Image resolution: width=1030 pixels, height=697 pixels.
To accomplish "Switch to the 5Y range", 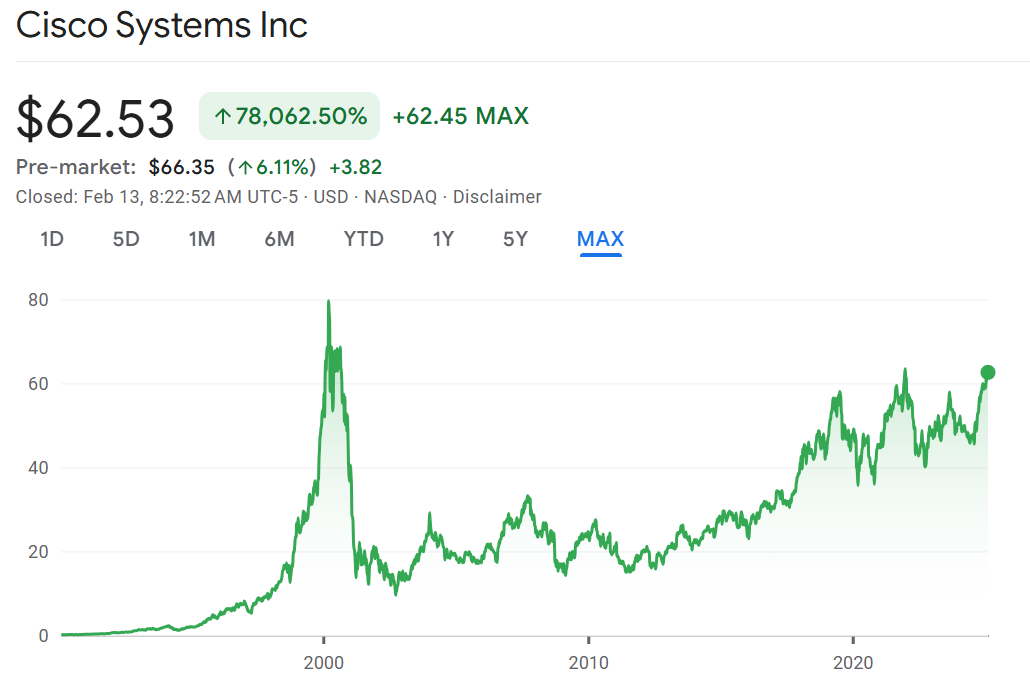I will click(515, 239).
